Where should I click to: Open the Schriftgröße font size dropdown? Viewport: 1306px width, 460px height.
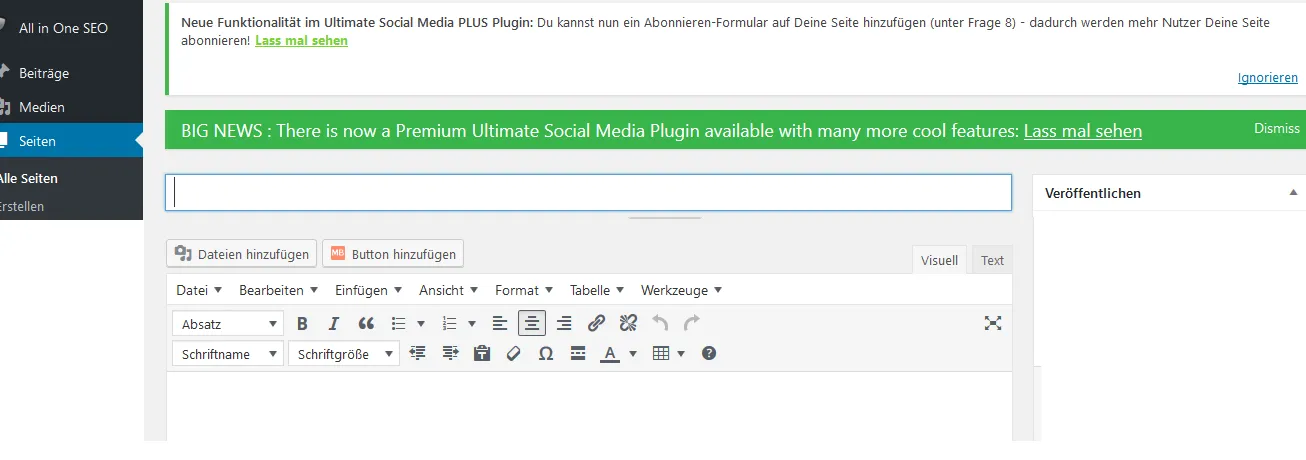coord(344,354)
